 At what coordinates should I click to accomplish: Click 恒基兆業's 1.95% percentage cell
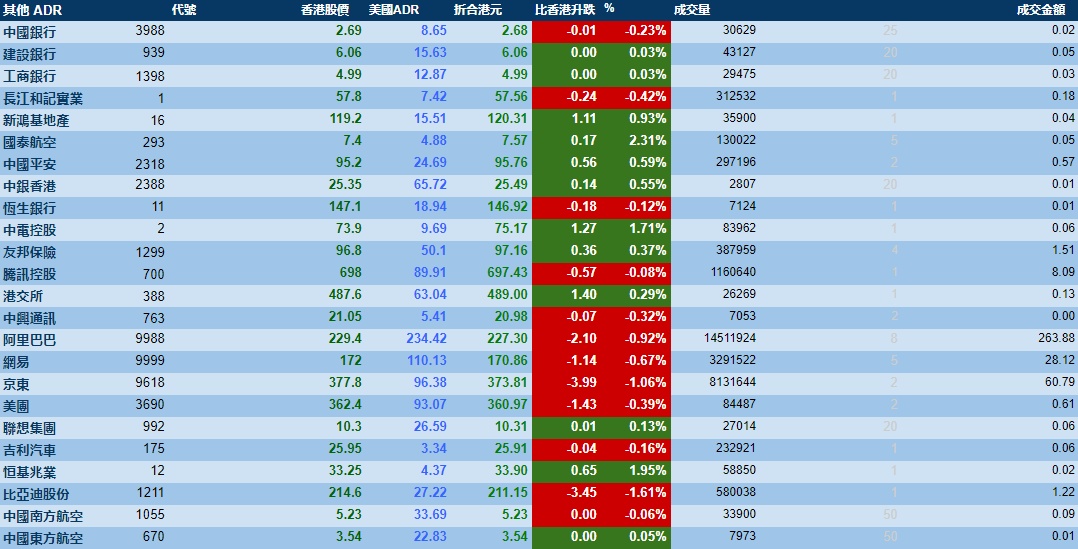(x=646, y=472)
